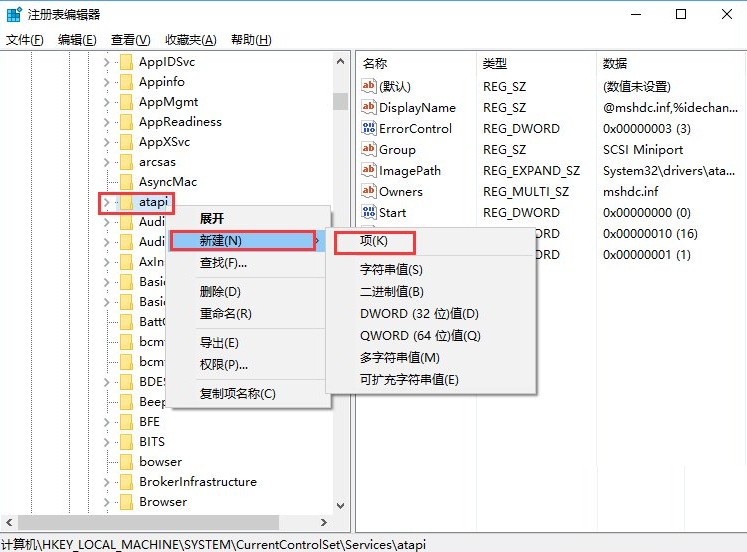Open the 收藏夹(A) menu
The width and height of the screenshot is (747, 552).
(x=190, y=40)
